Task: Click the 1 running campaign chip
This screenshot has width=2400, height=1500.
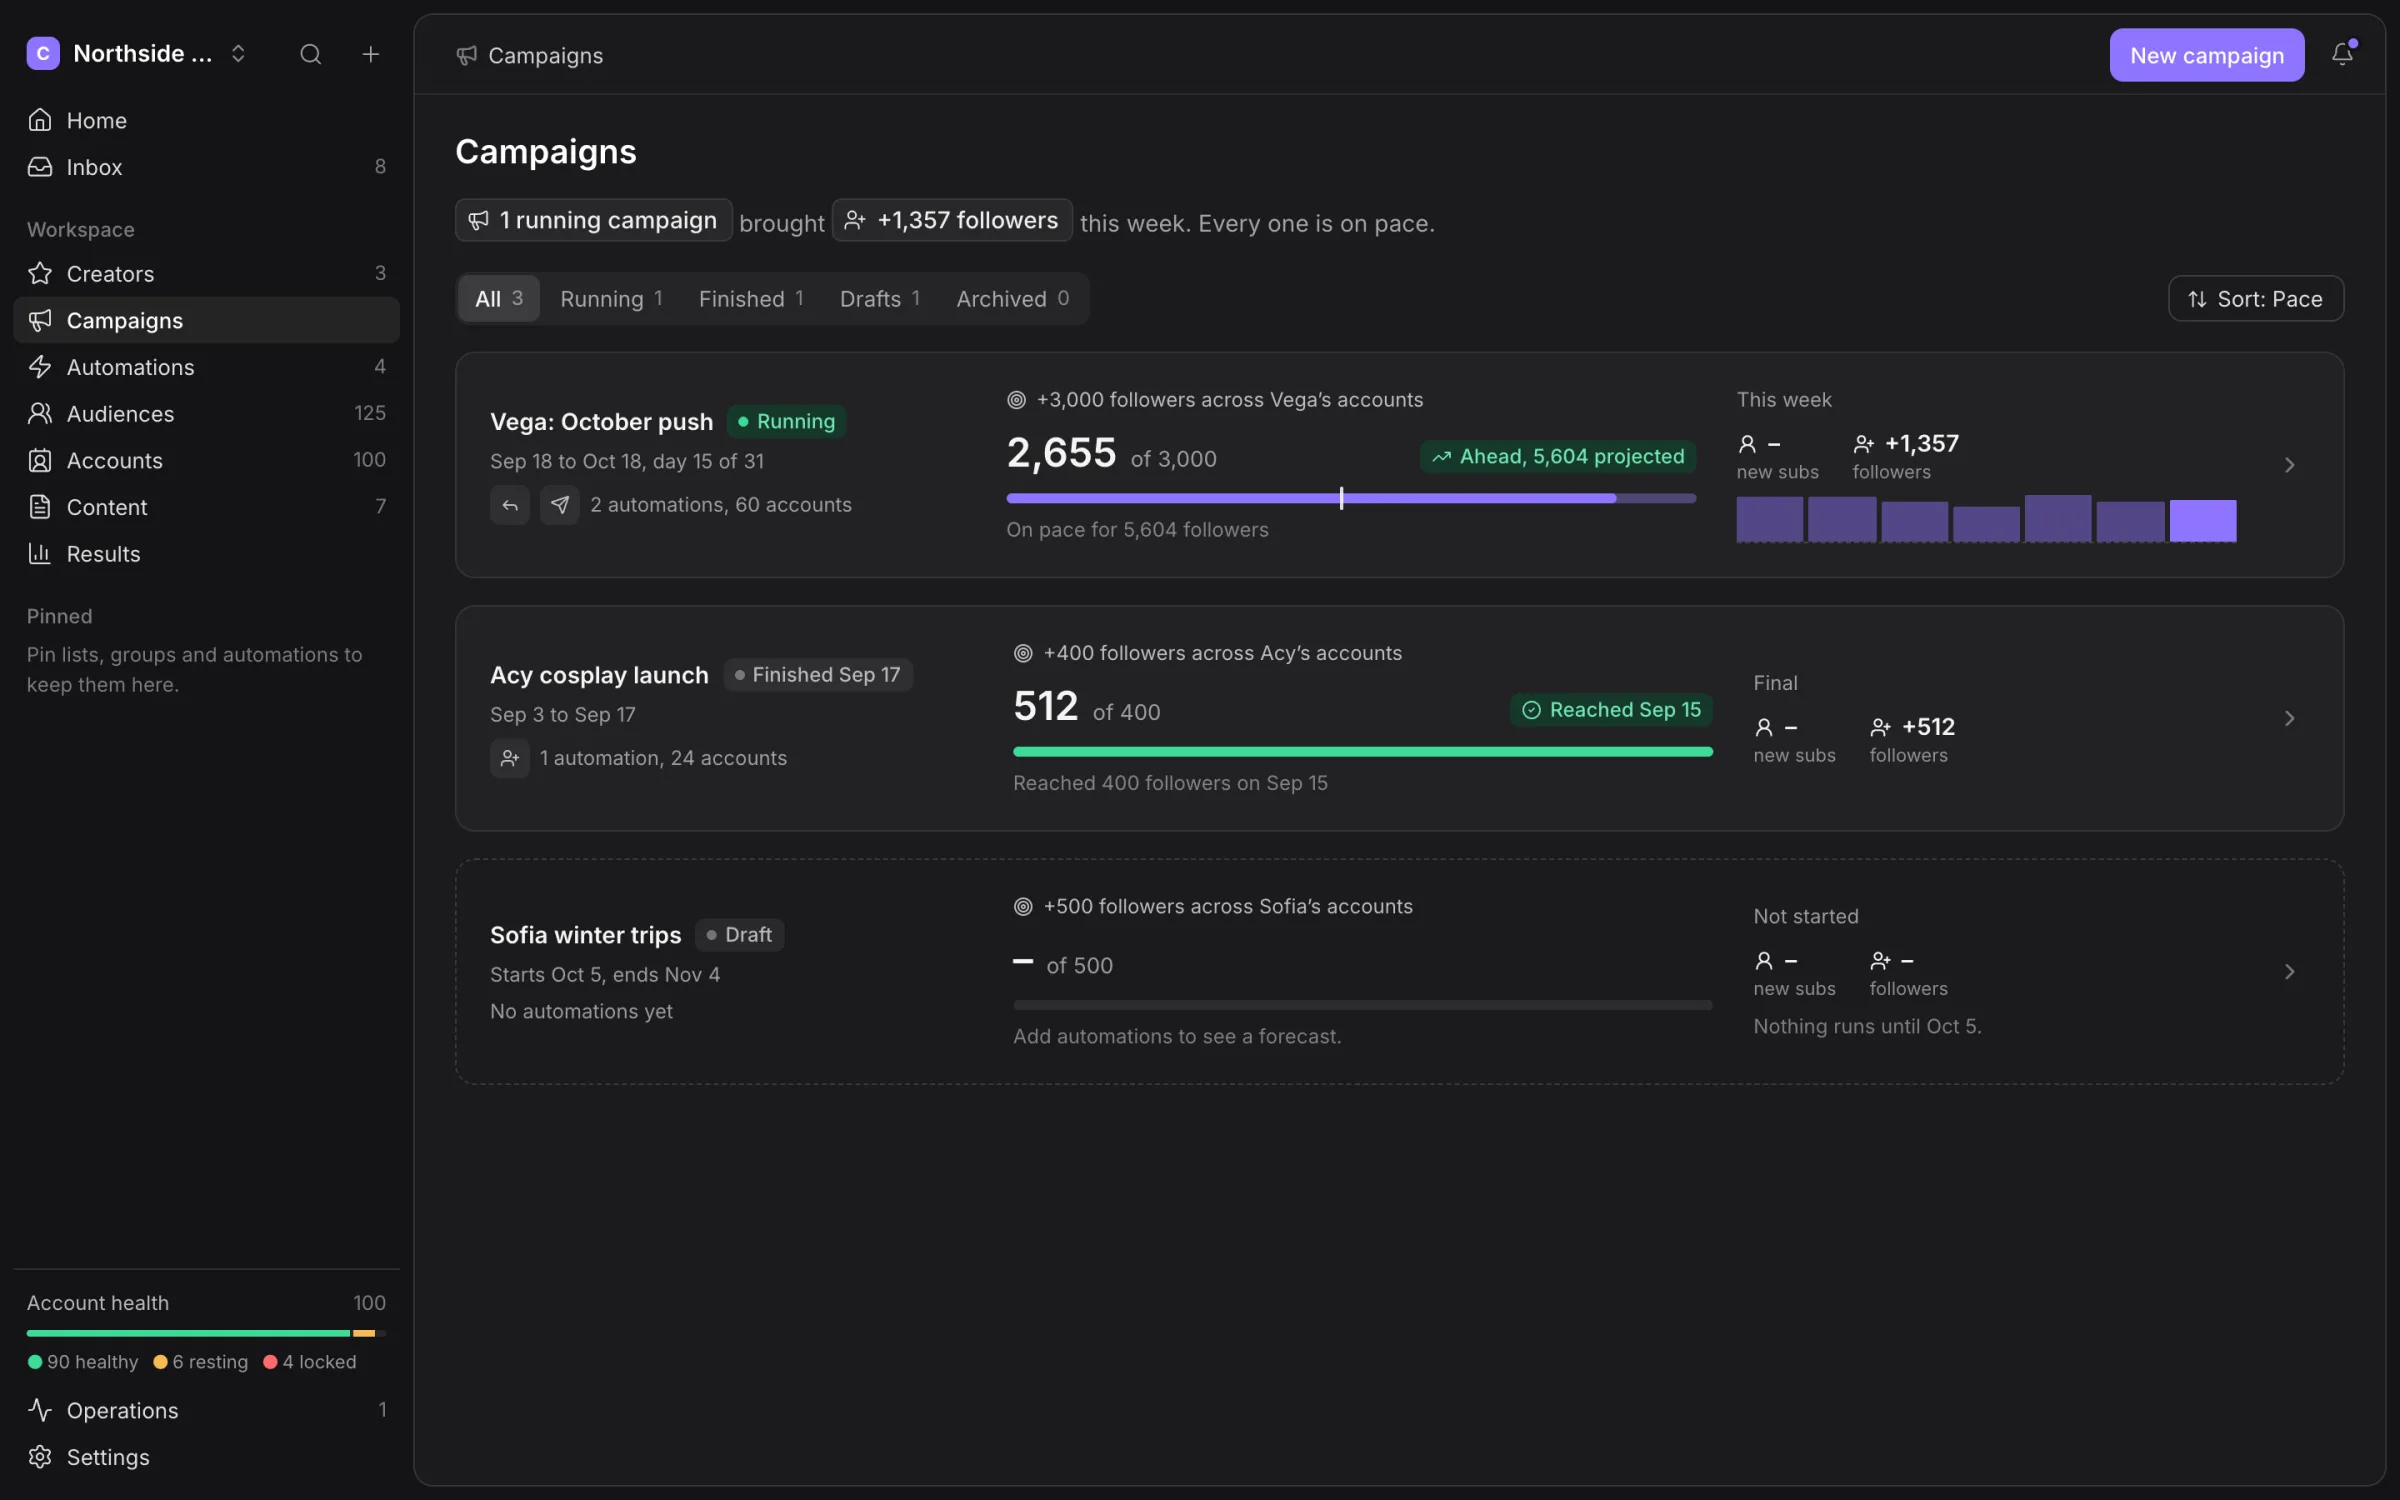Action: 593,220
